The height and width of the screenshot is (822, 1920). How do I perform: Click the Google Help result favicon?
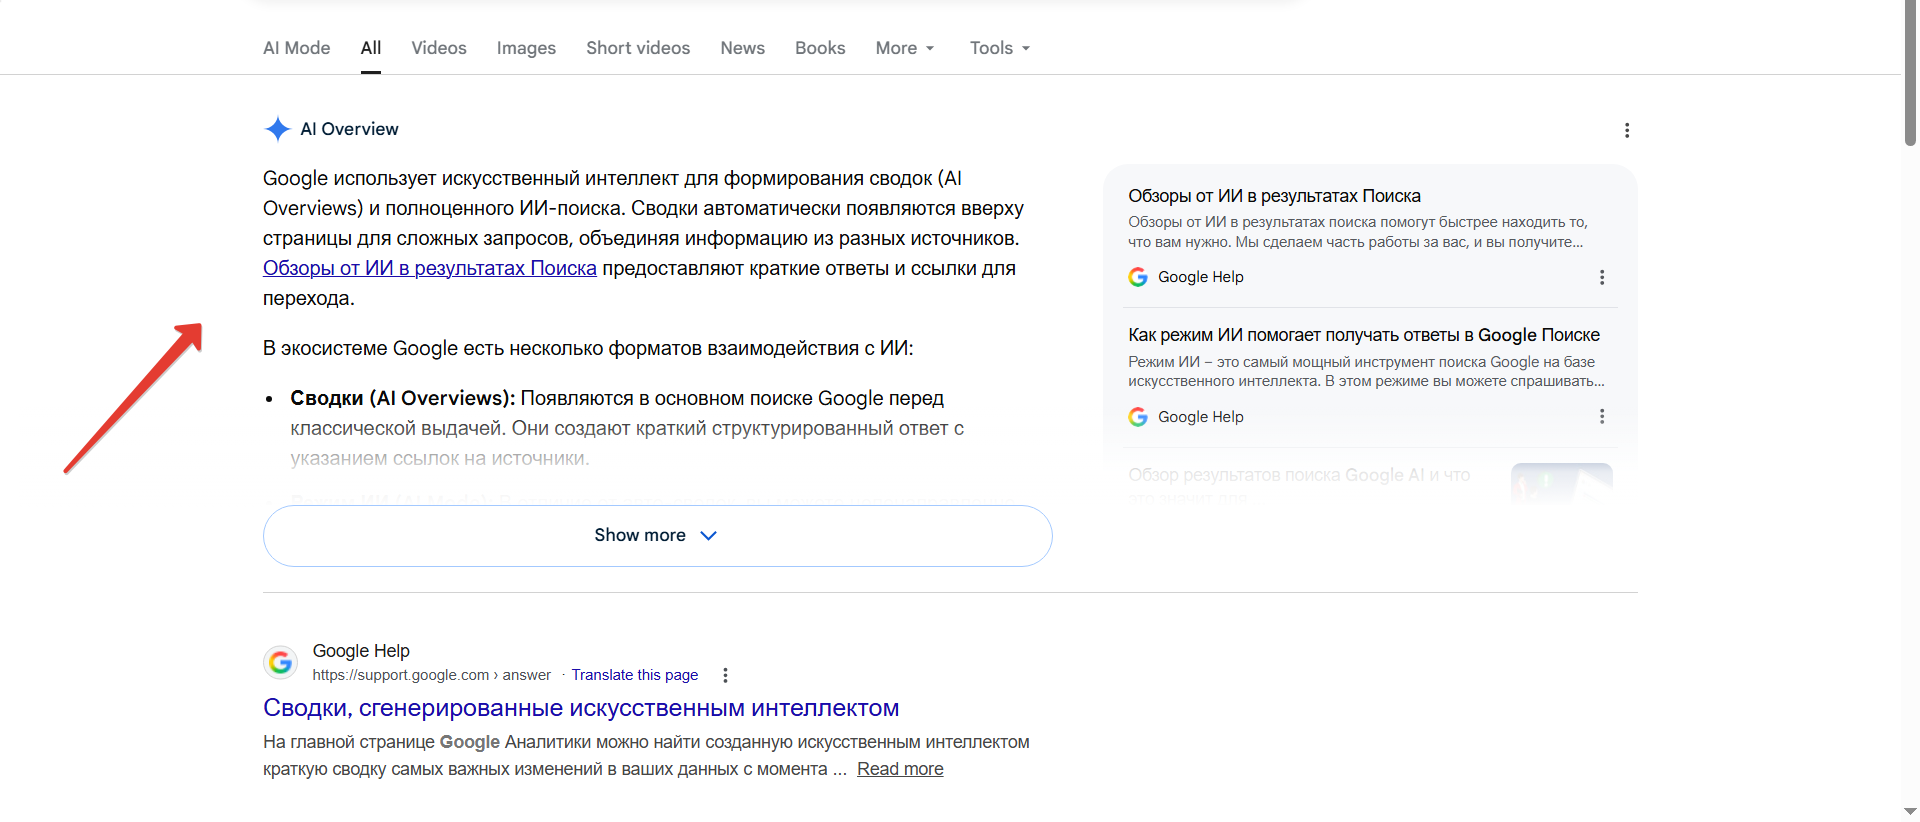click(x=281, y=662)
